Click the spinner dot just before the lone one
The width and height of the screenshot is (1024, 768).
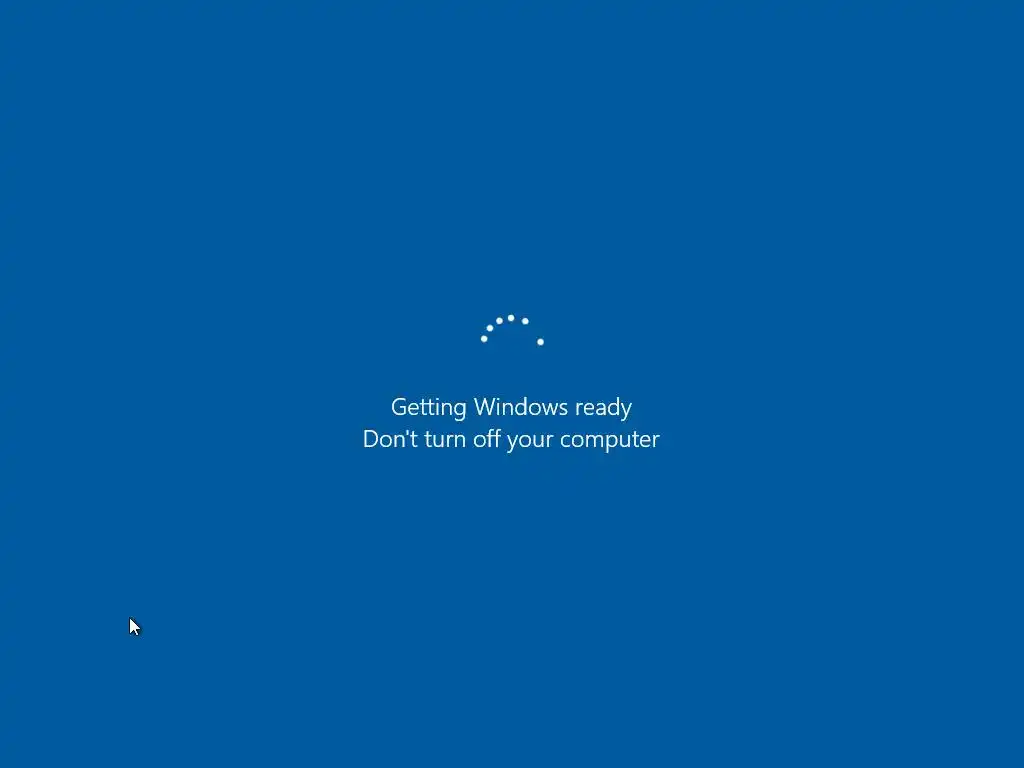coord(525,321)
